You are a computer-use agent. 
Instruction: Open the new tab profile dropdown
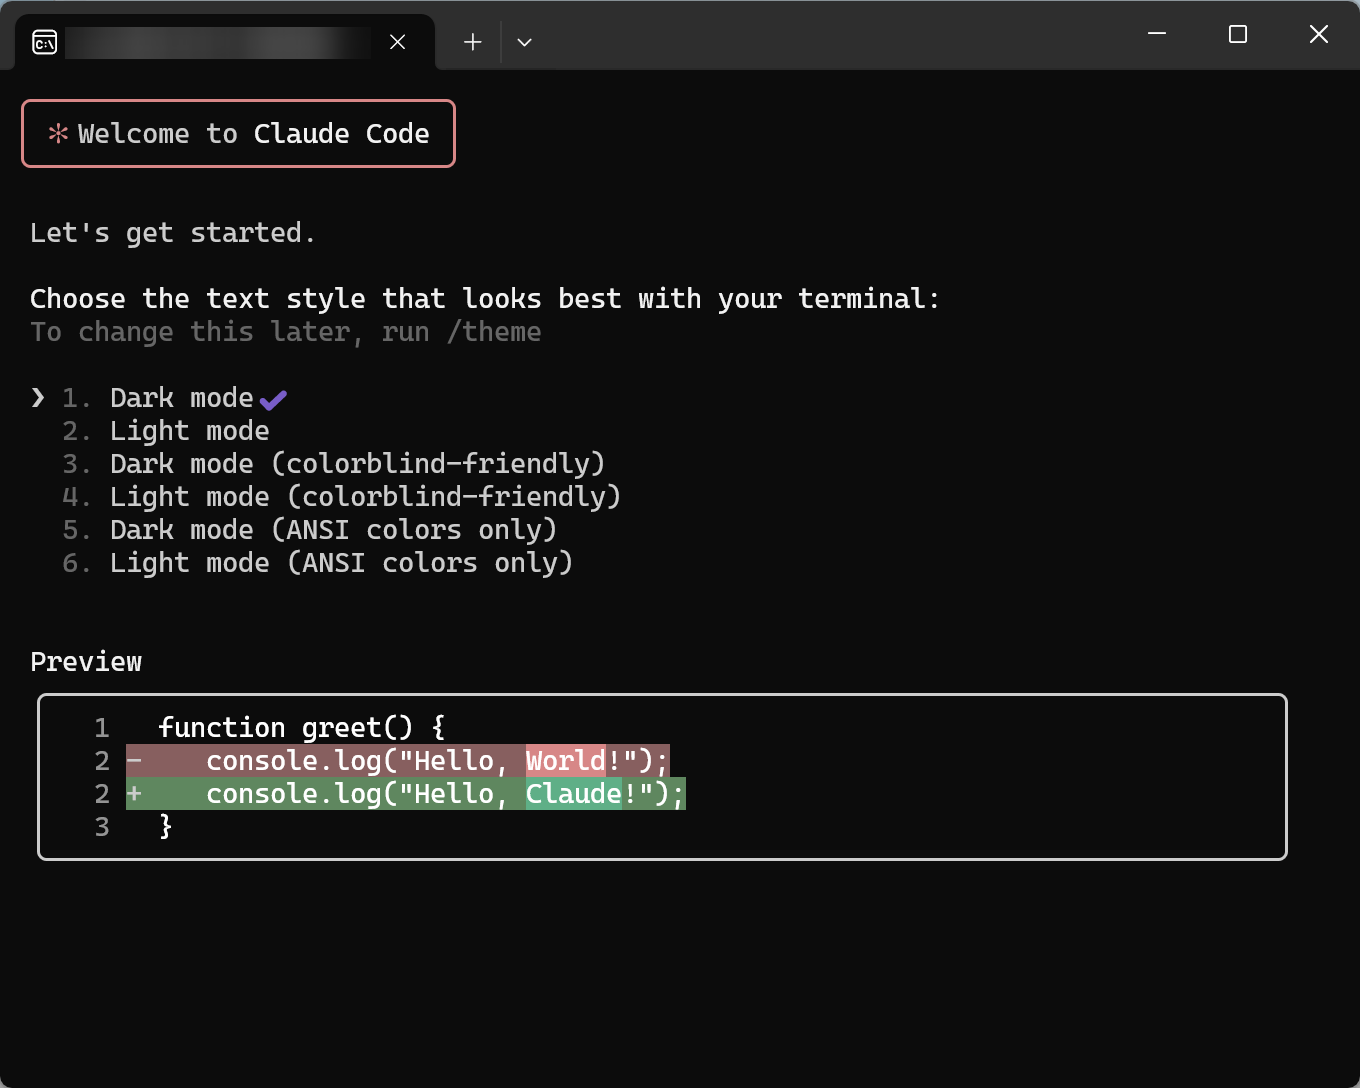[524, 42]
